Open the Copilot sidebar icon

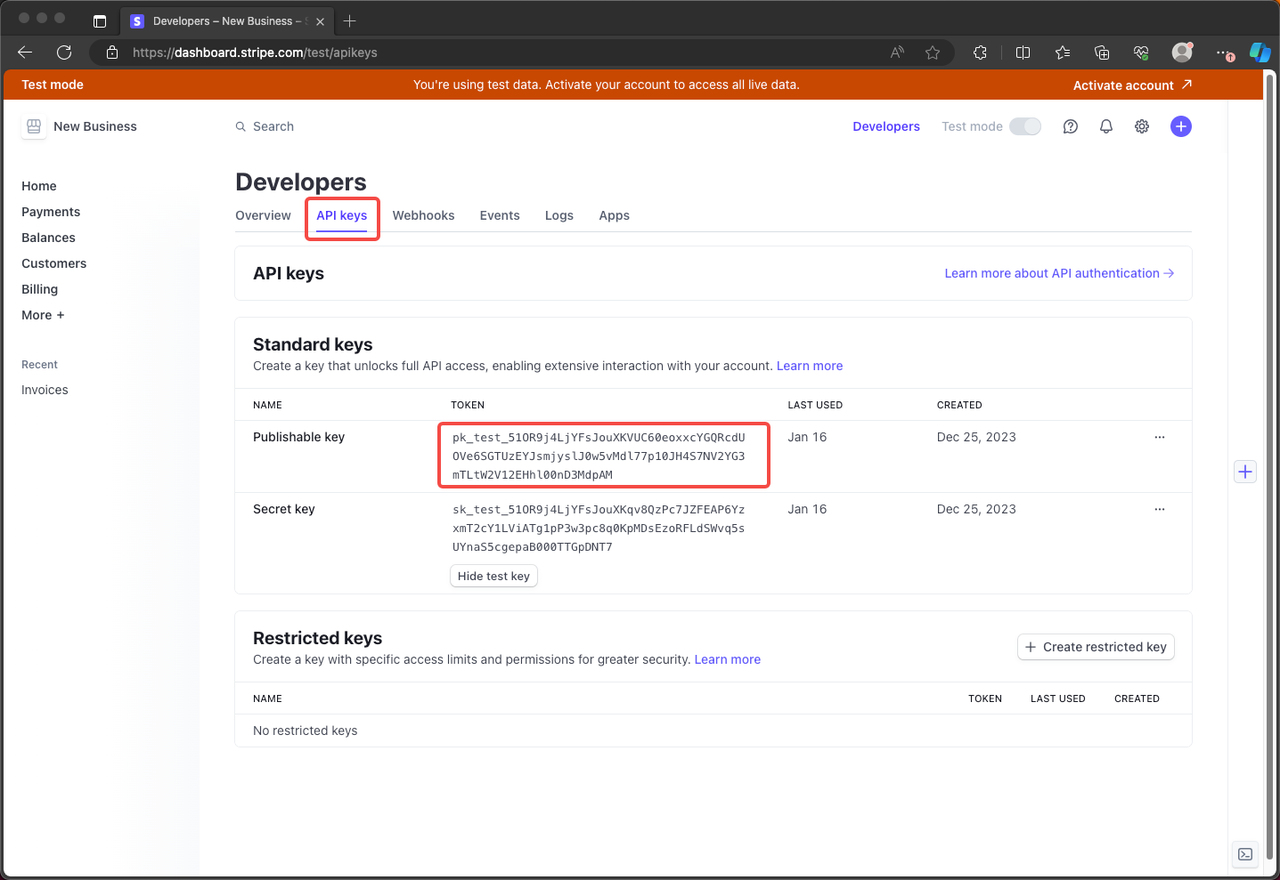pos(1260,53)
